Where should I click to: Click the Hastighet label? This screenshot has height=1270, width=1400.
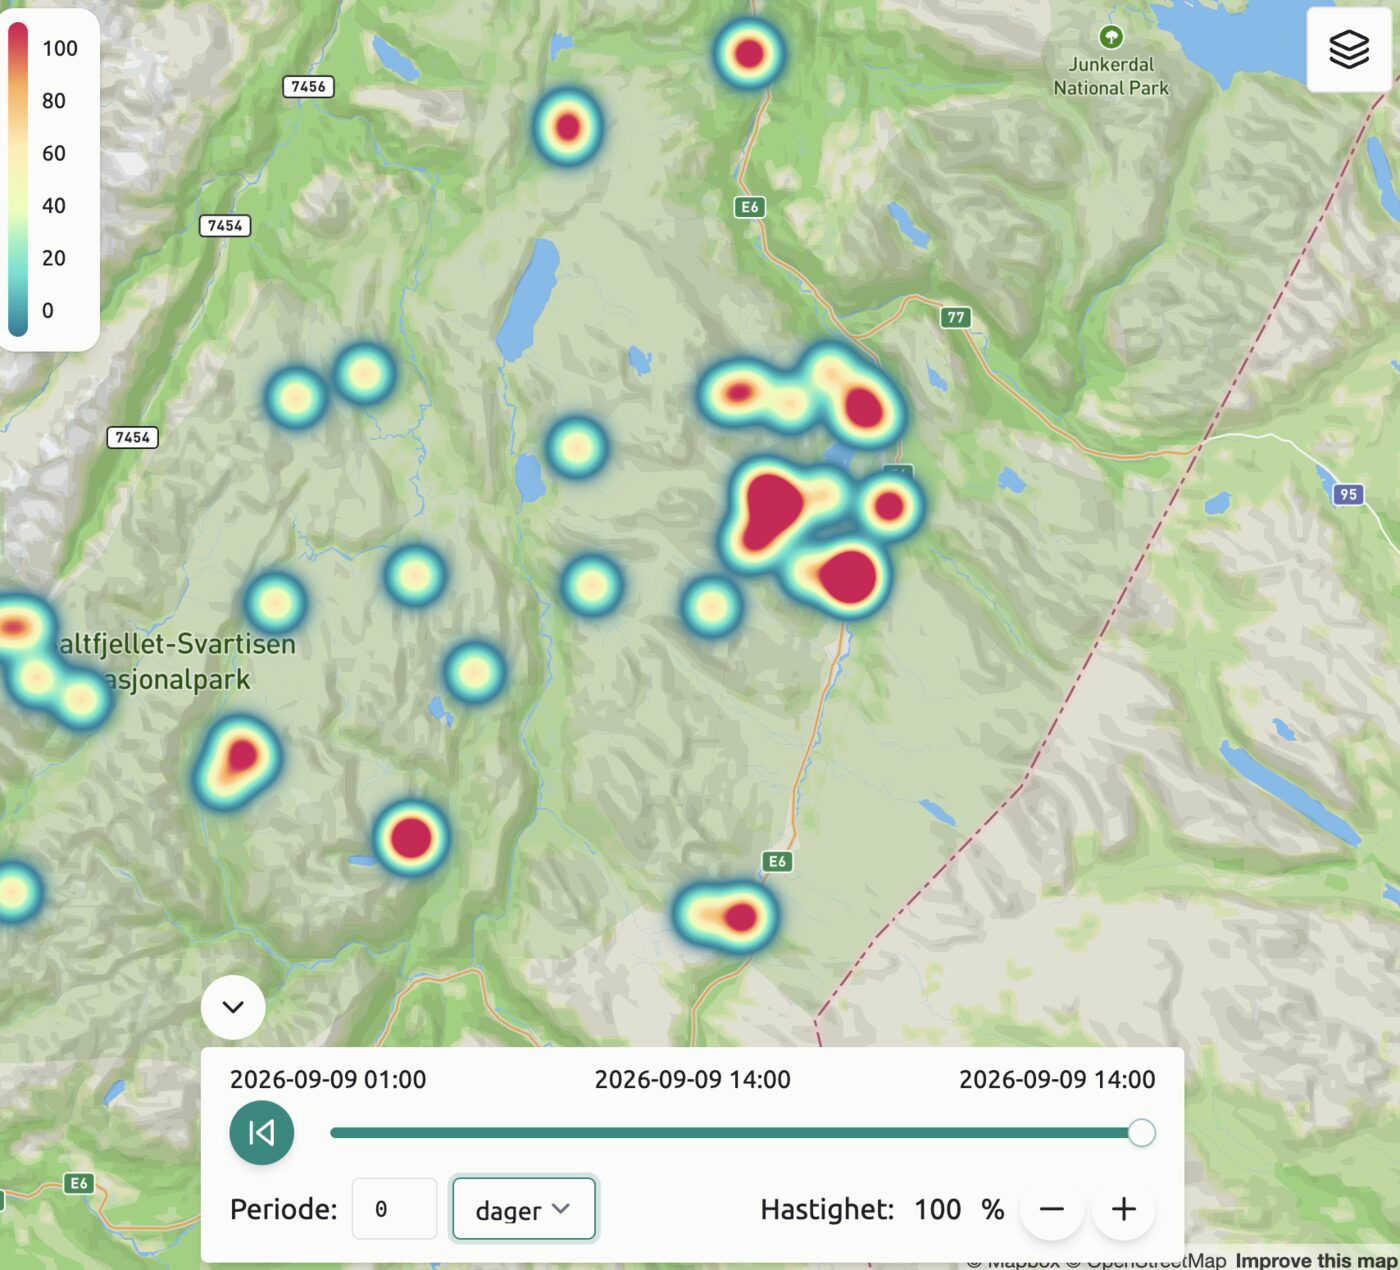pos(827,1210)
